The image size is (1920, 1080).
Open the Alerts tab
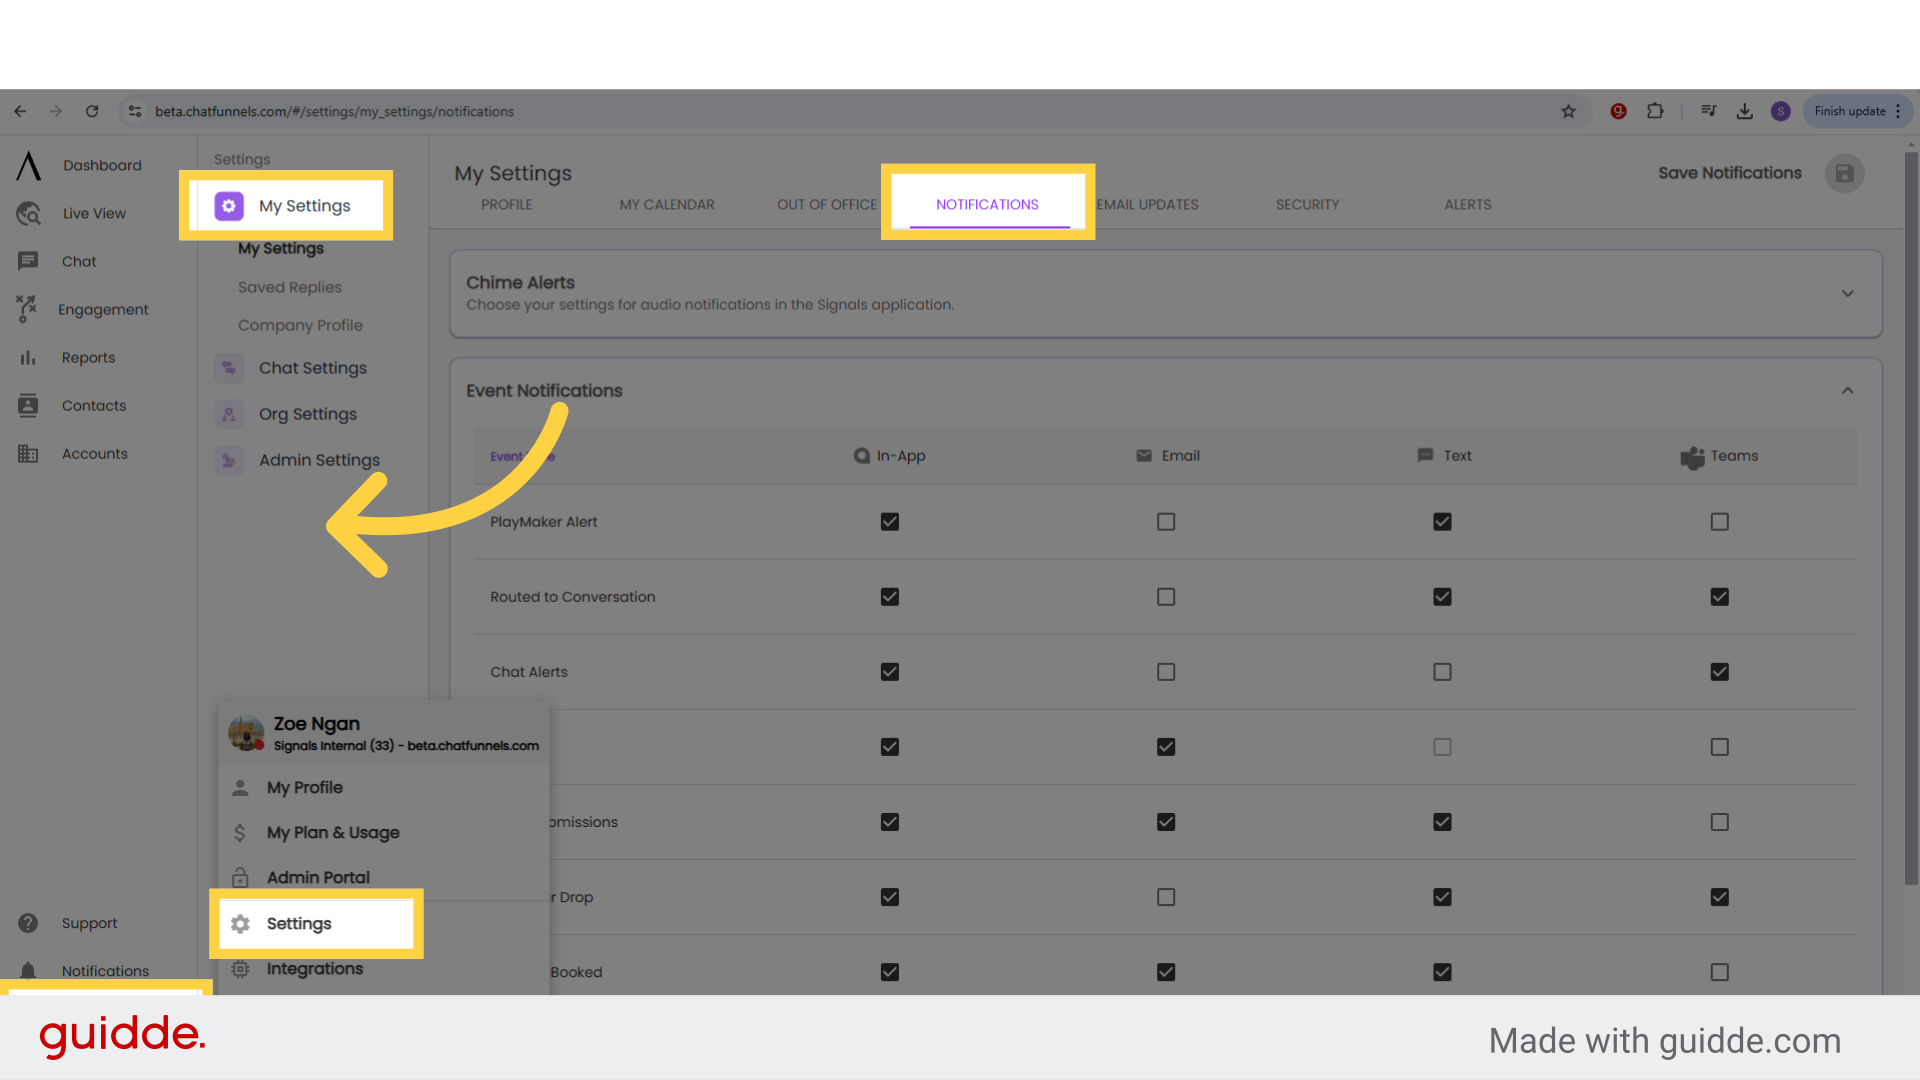1467,204
